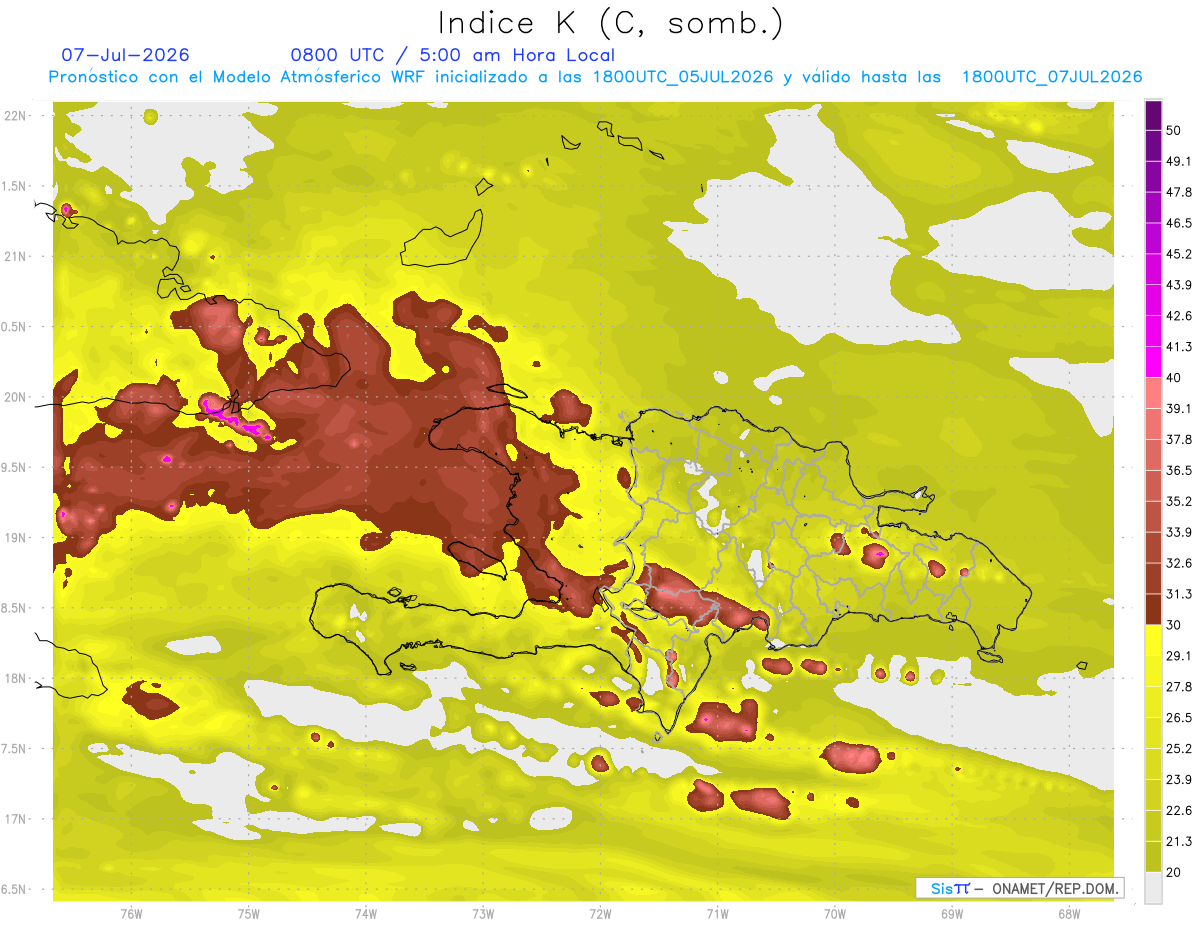
Task: Click the '32.6' colorbar value
Action: point(1179,563)
